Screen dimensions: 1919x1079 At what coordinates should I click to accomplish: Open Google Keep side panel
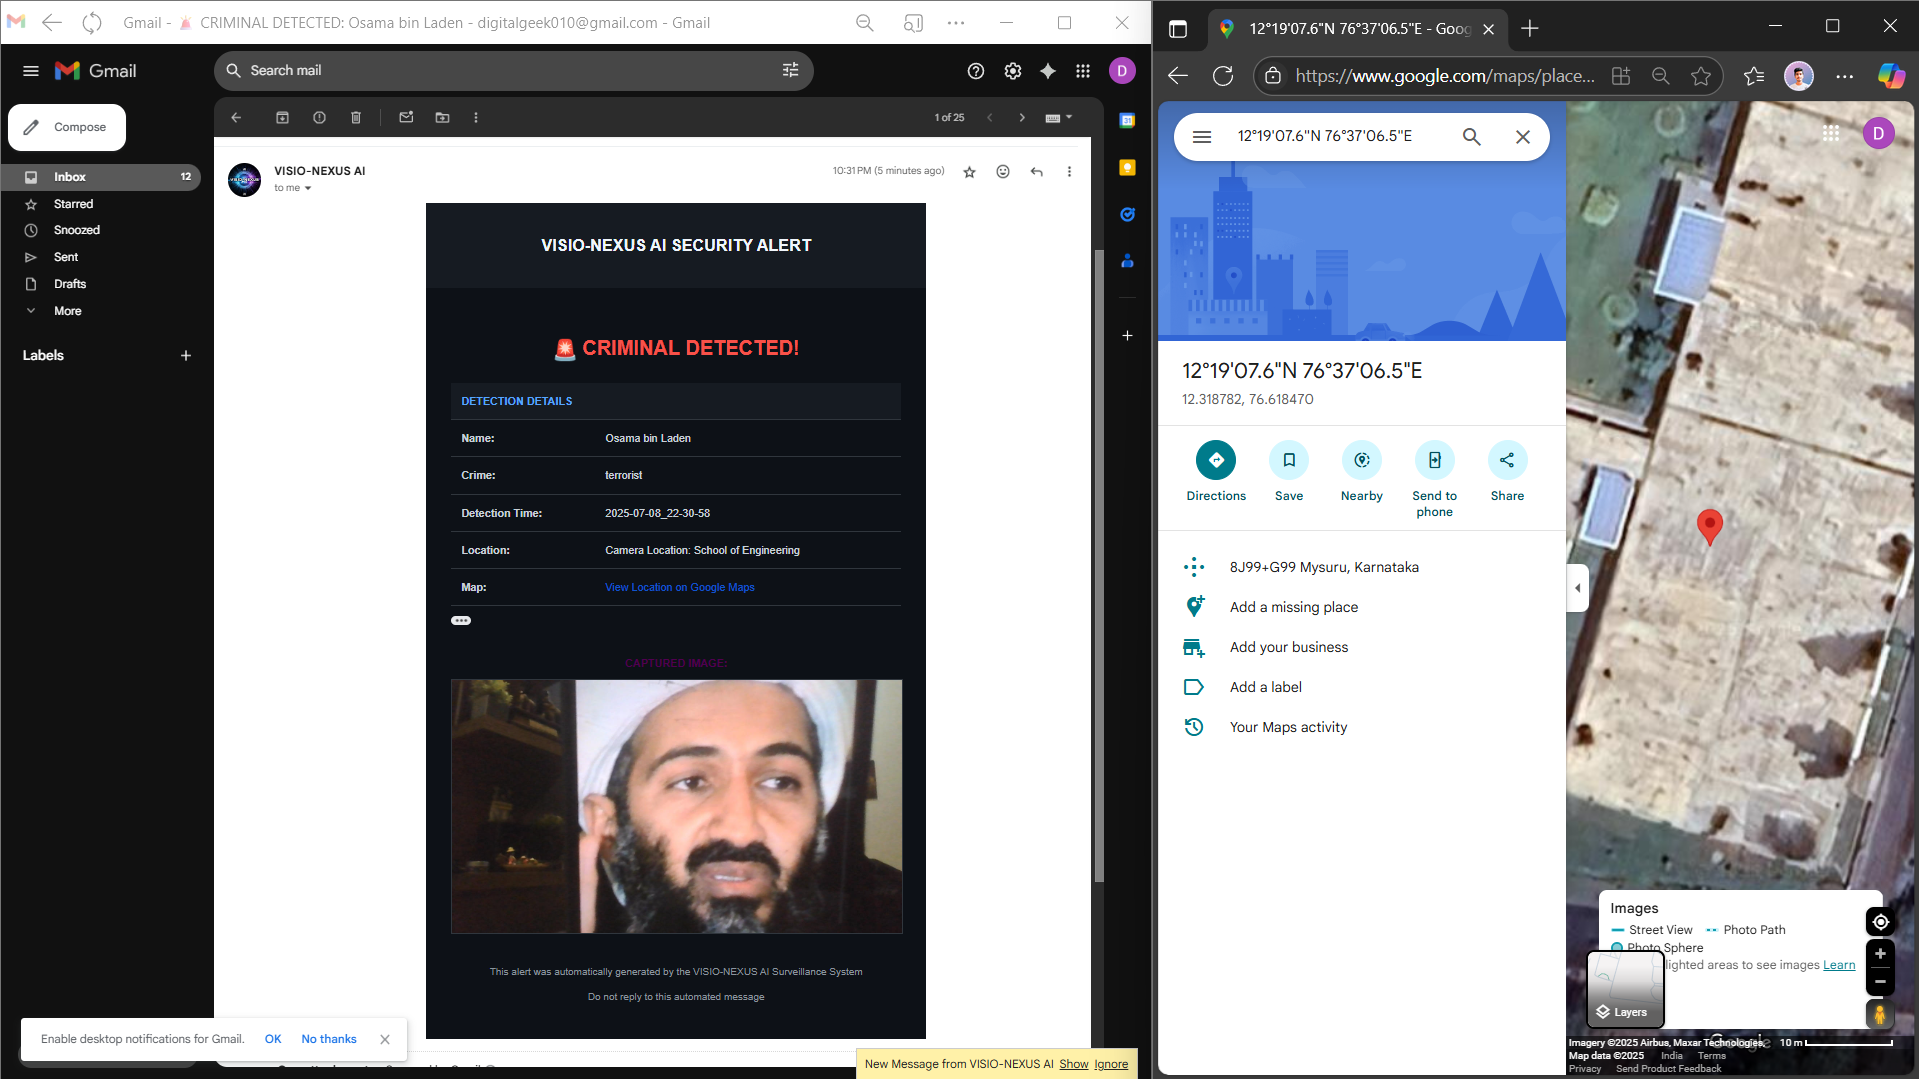pyautogui.click(x=1127, y=168)
